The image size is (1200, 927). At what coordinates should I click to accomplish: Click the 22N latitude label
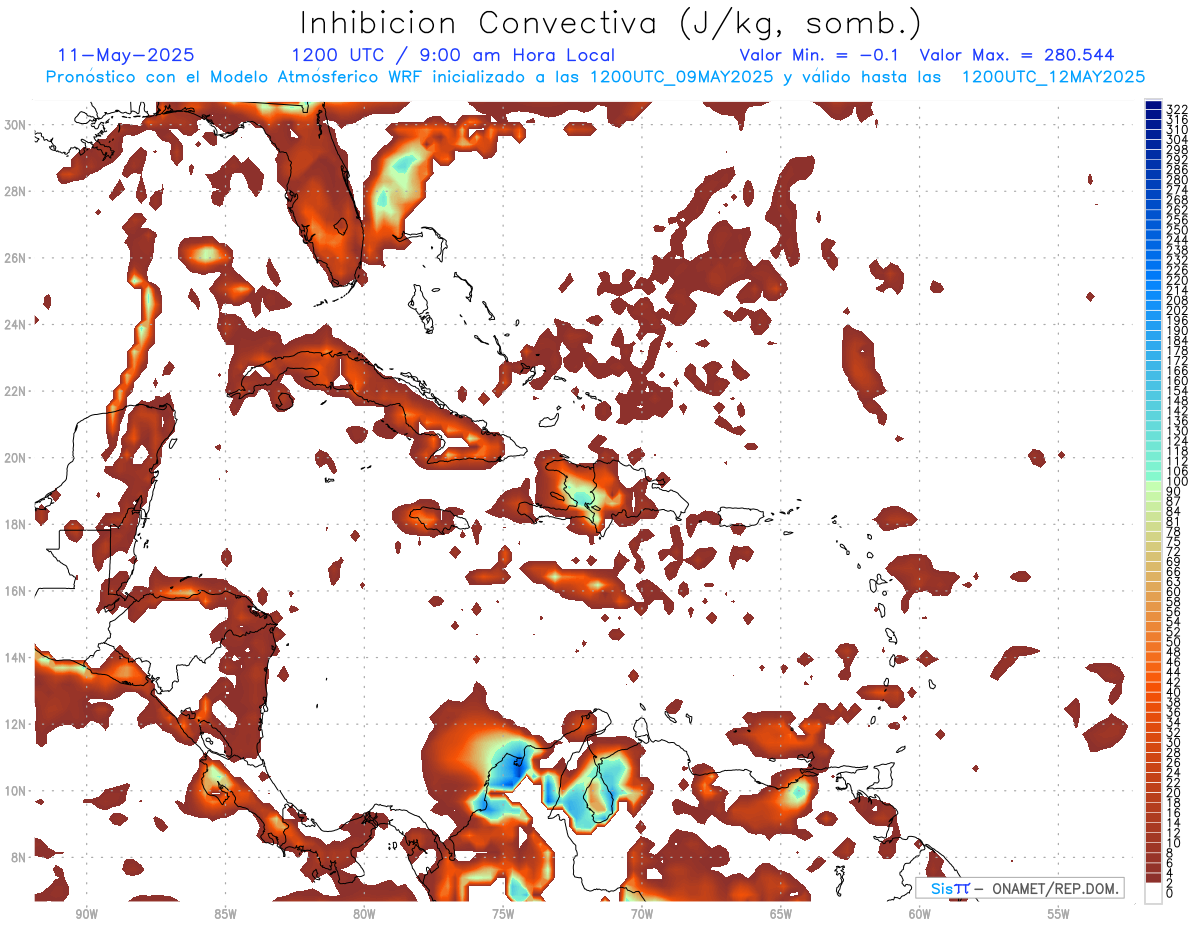tap(17, 391)
